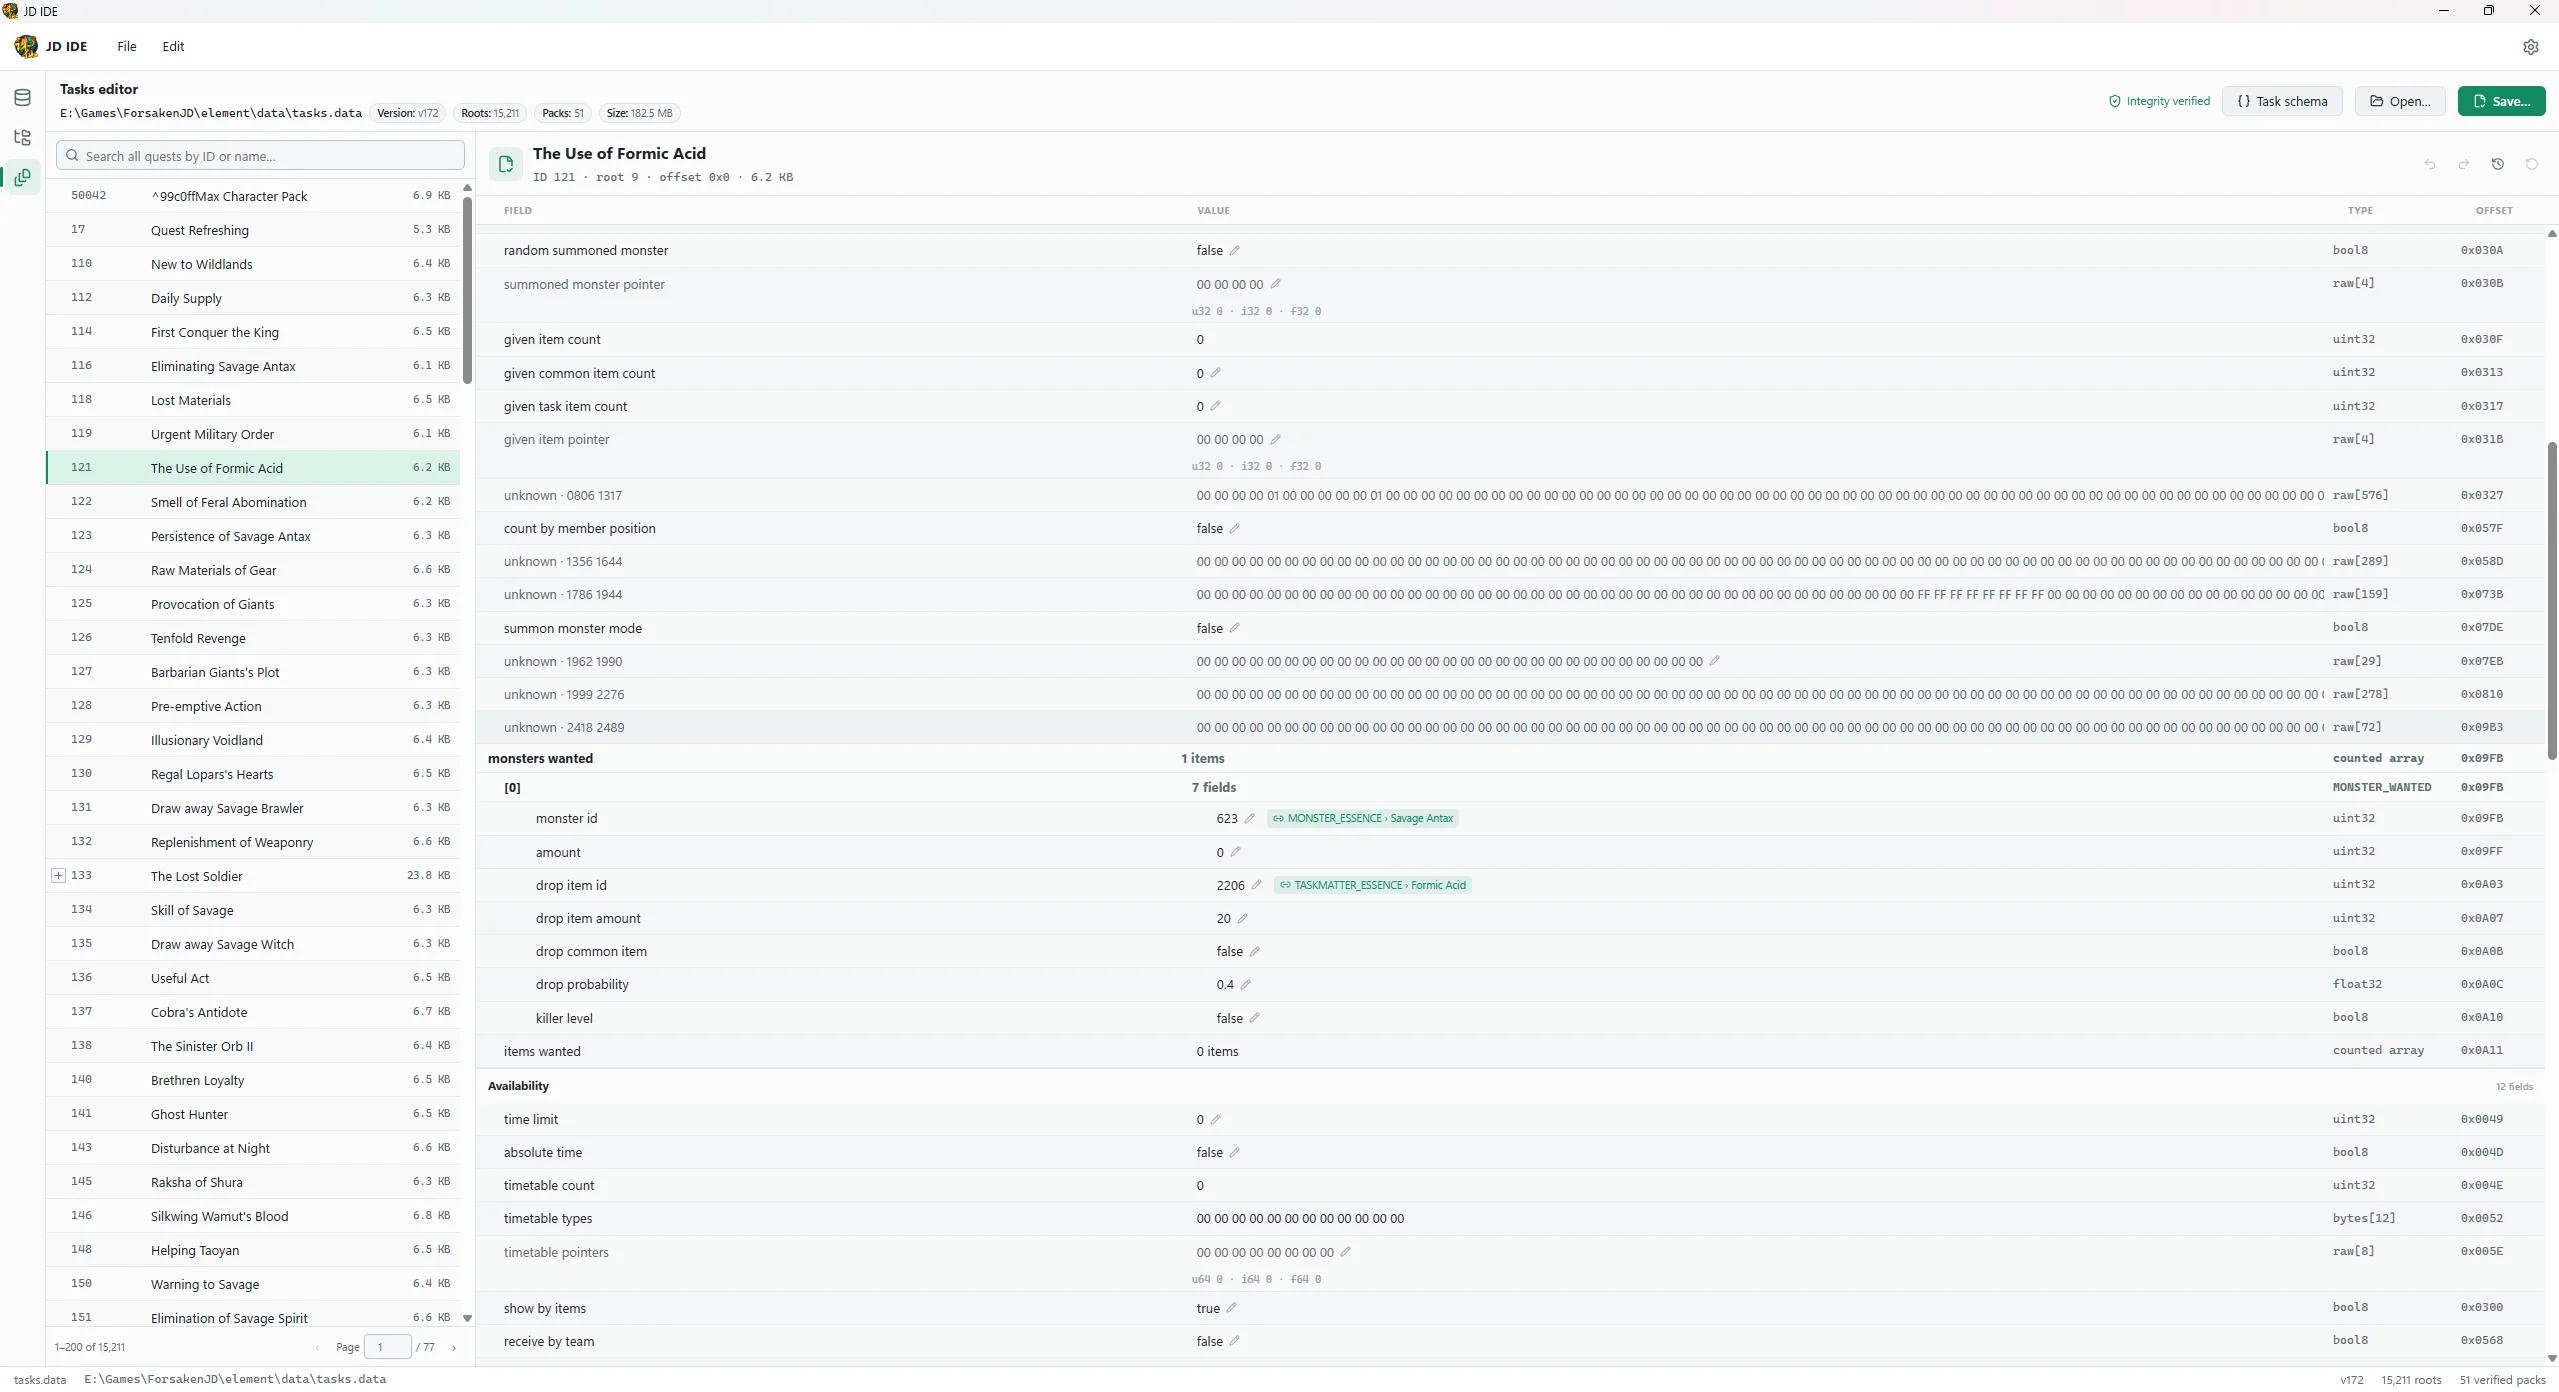
Task: Edit the drop item amount 20 pencil
Action: (x=1242, y=919)
